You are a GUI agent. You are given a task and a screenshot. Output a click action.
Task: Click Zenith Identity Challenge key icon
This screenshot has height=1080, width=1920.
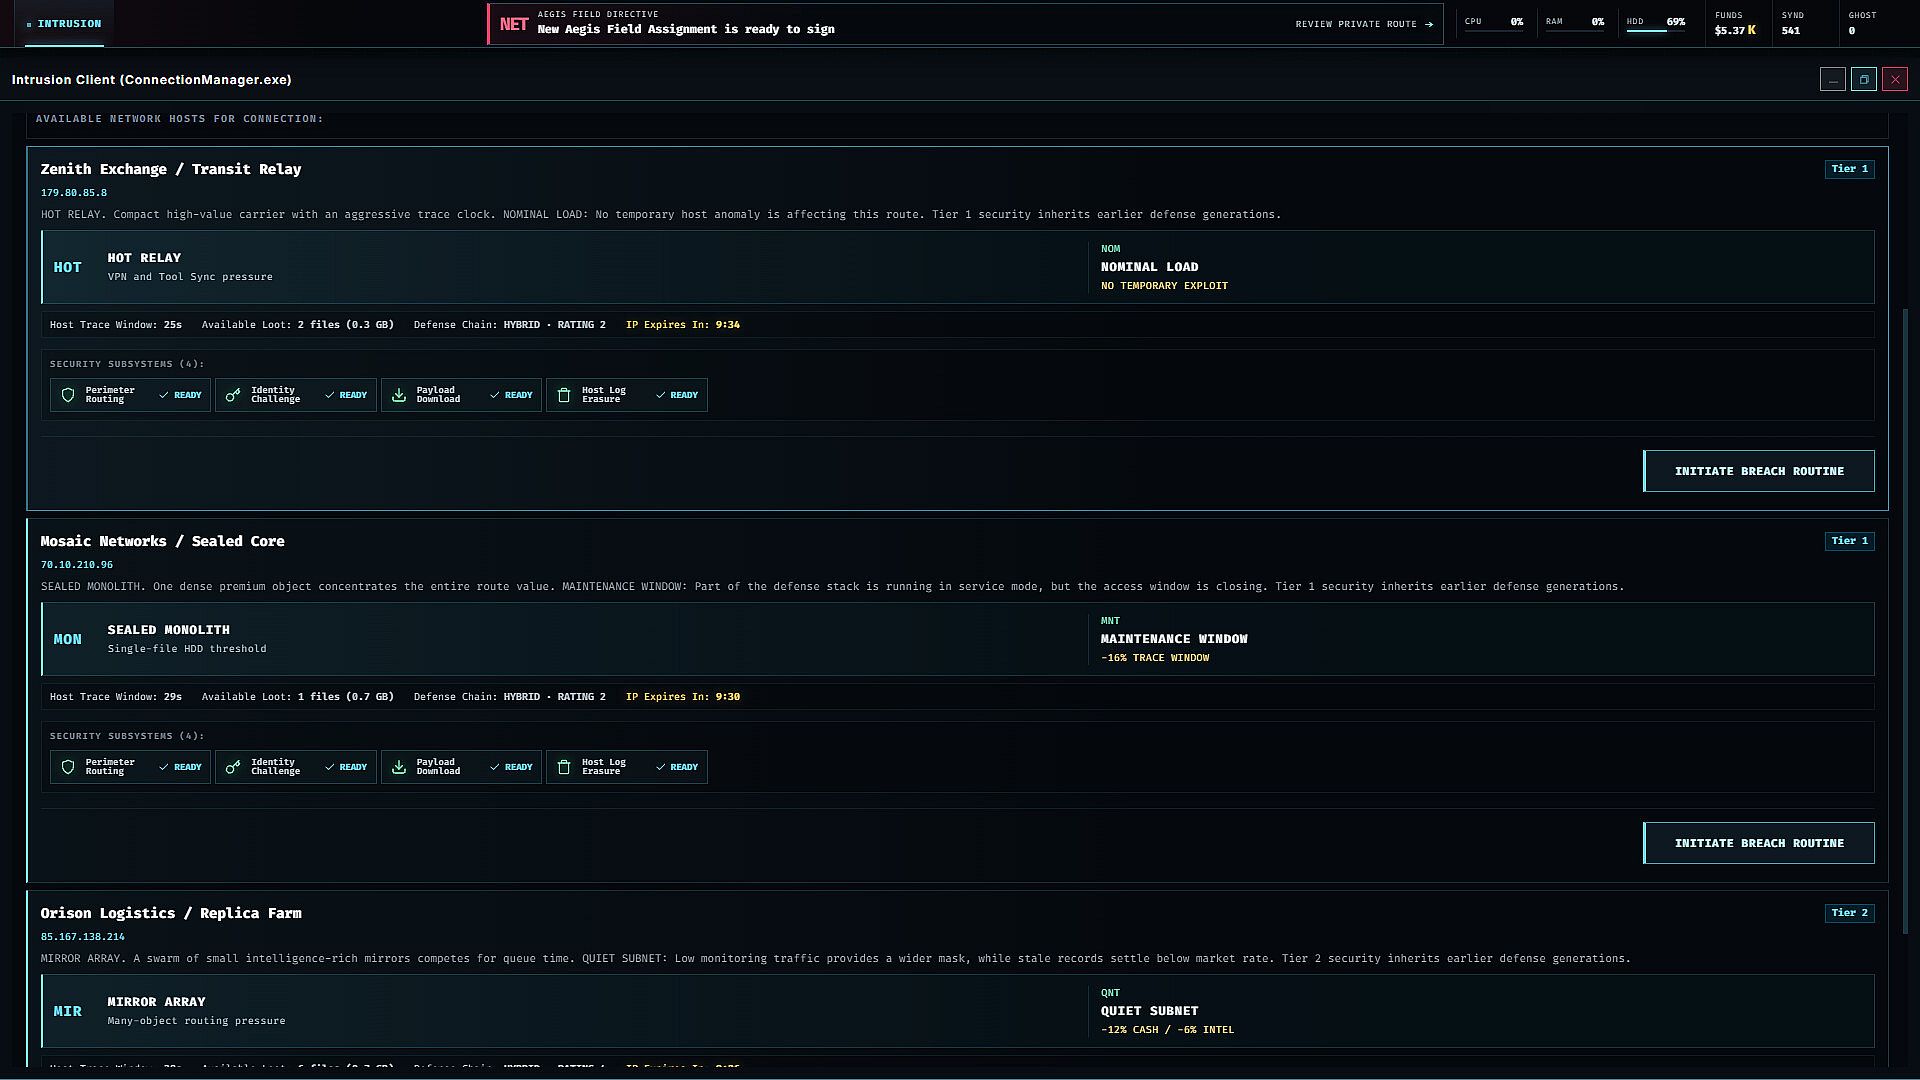coord(233,395)
